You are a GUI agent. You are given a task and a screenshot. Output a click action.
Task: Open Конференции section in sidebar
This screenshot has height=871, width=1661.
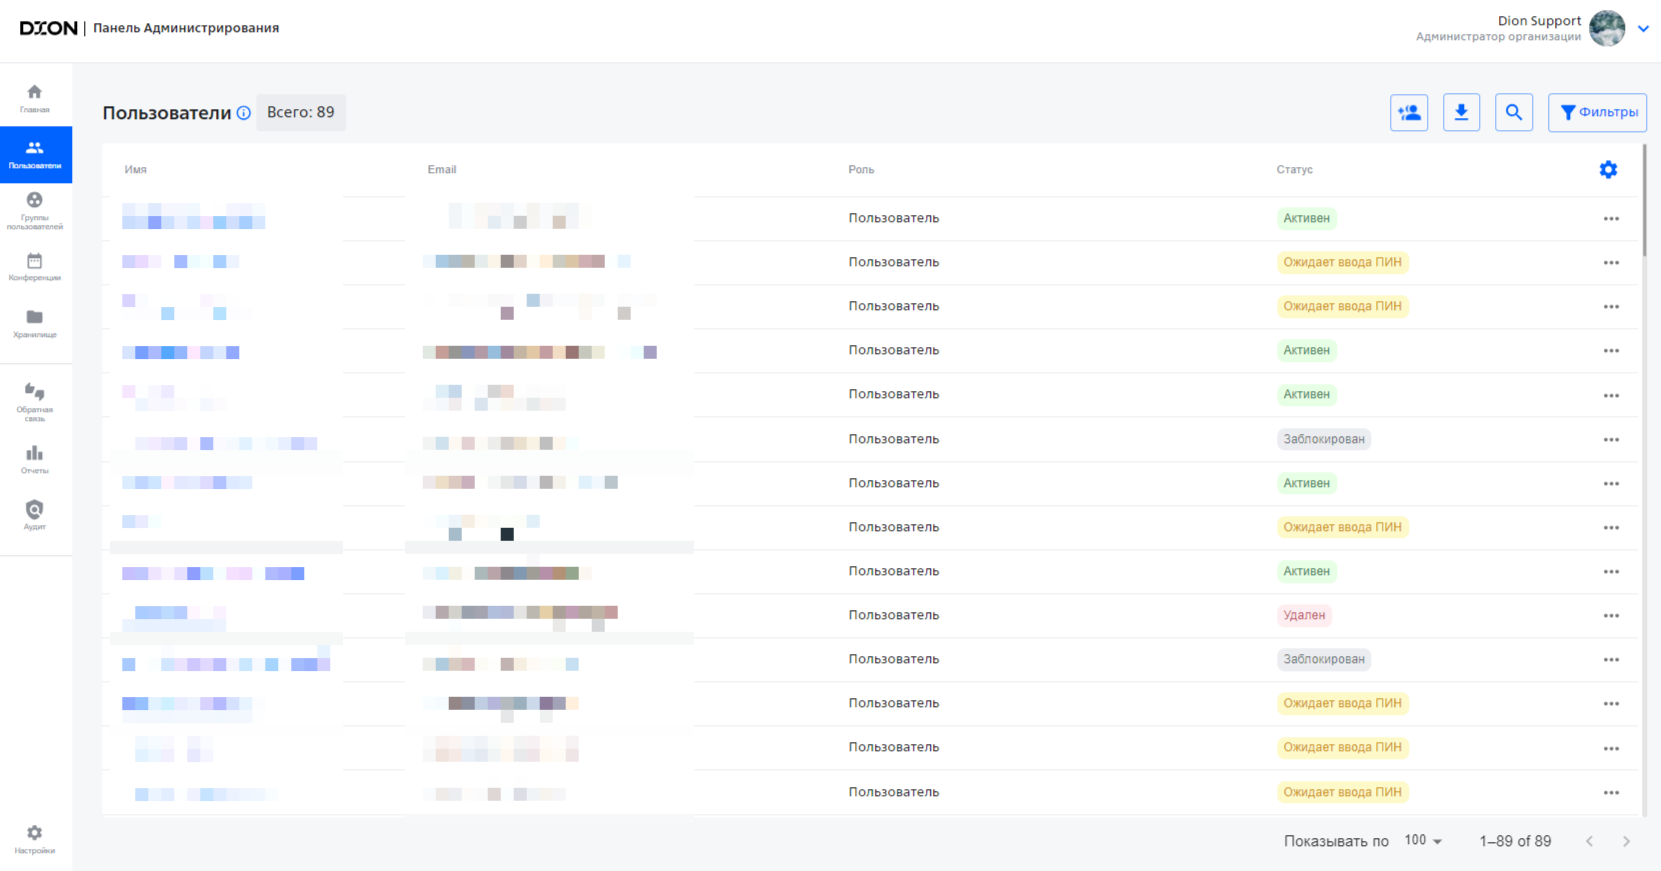tap(35, 266)
